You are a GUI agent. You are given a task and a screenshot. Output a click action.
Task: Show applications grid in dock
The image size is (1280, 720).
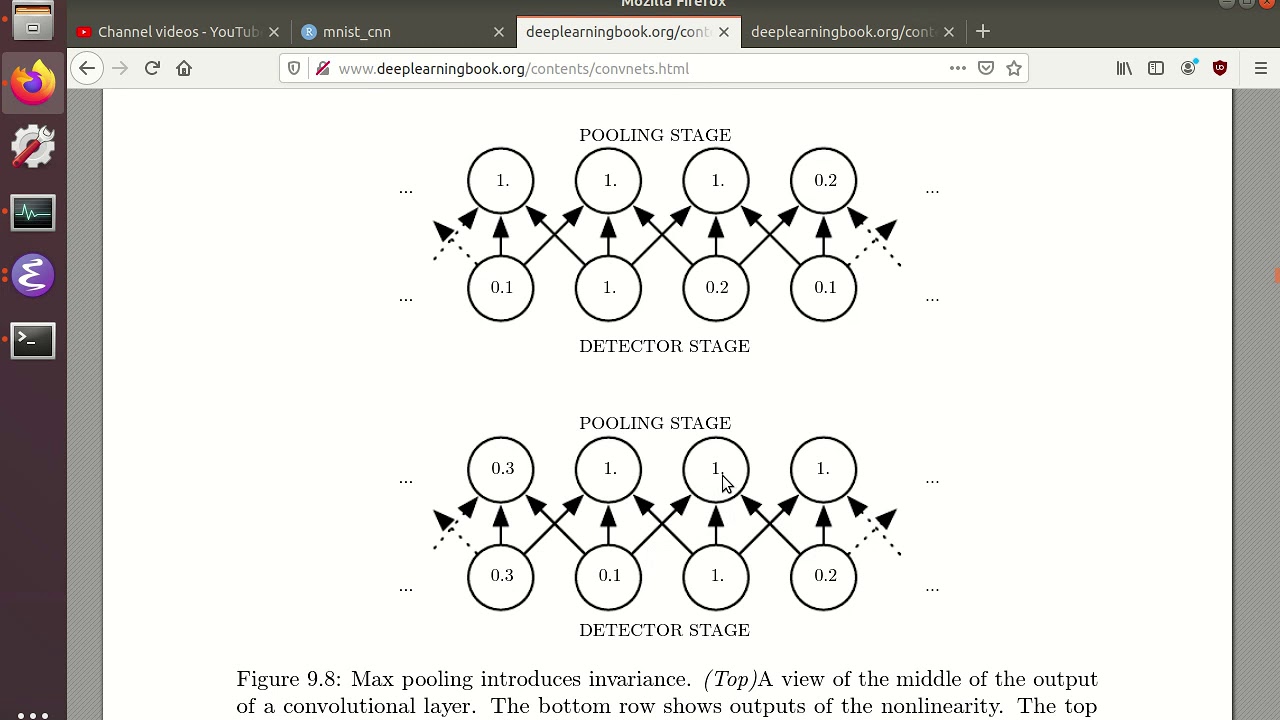point(33,714)
